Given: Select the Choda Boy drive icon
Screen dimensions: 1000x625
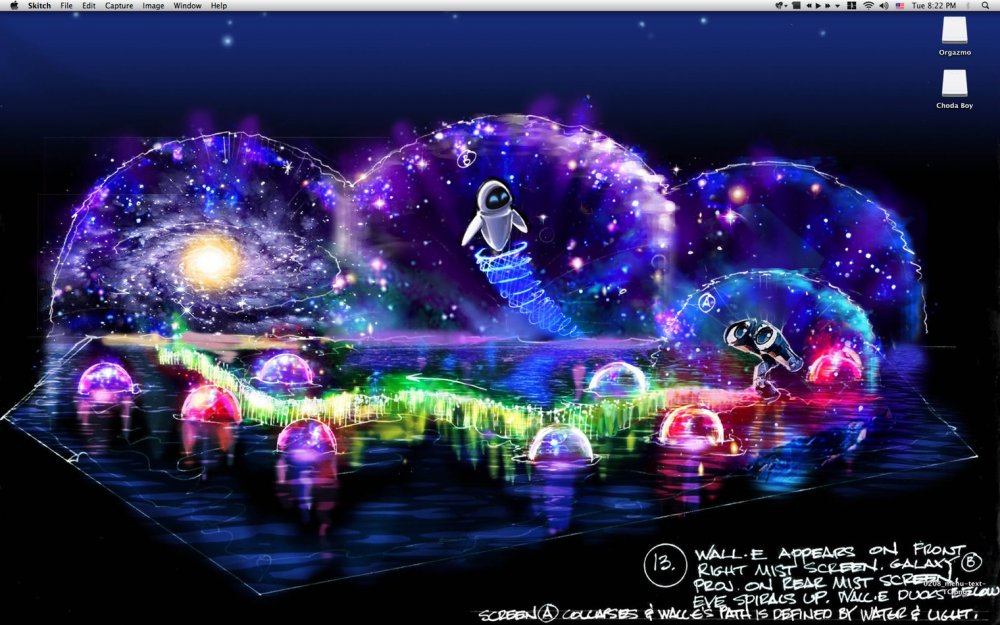Looking at the screenshot, I should pos(954,84).
